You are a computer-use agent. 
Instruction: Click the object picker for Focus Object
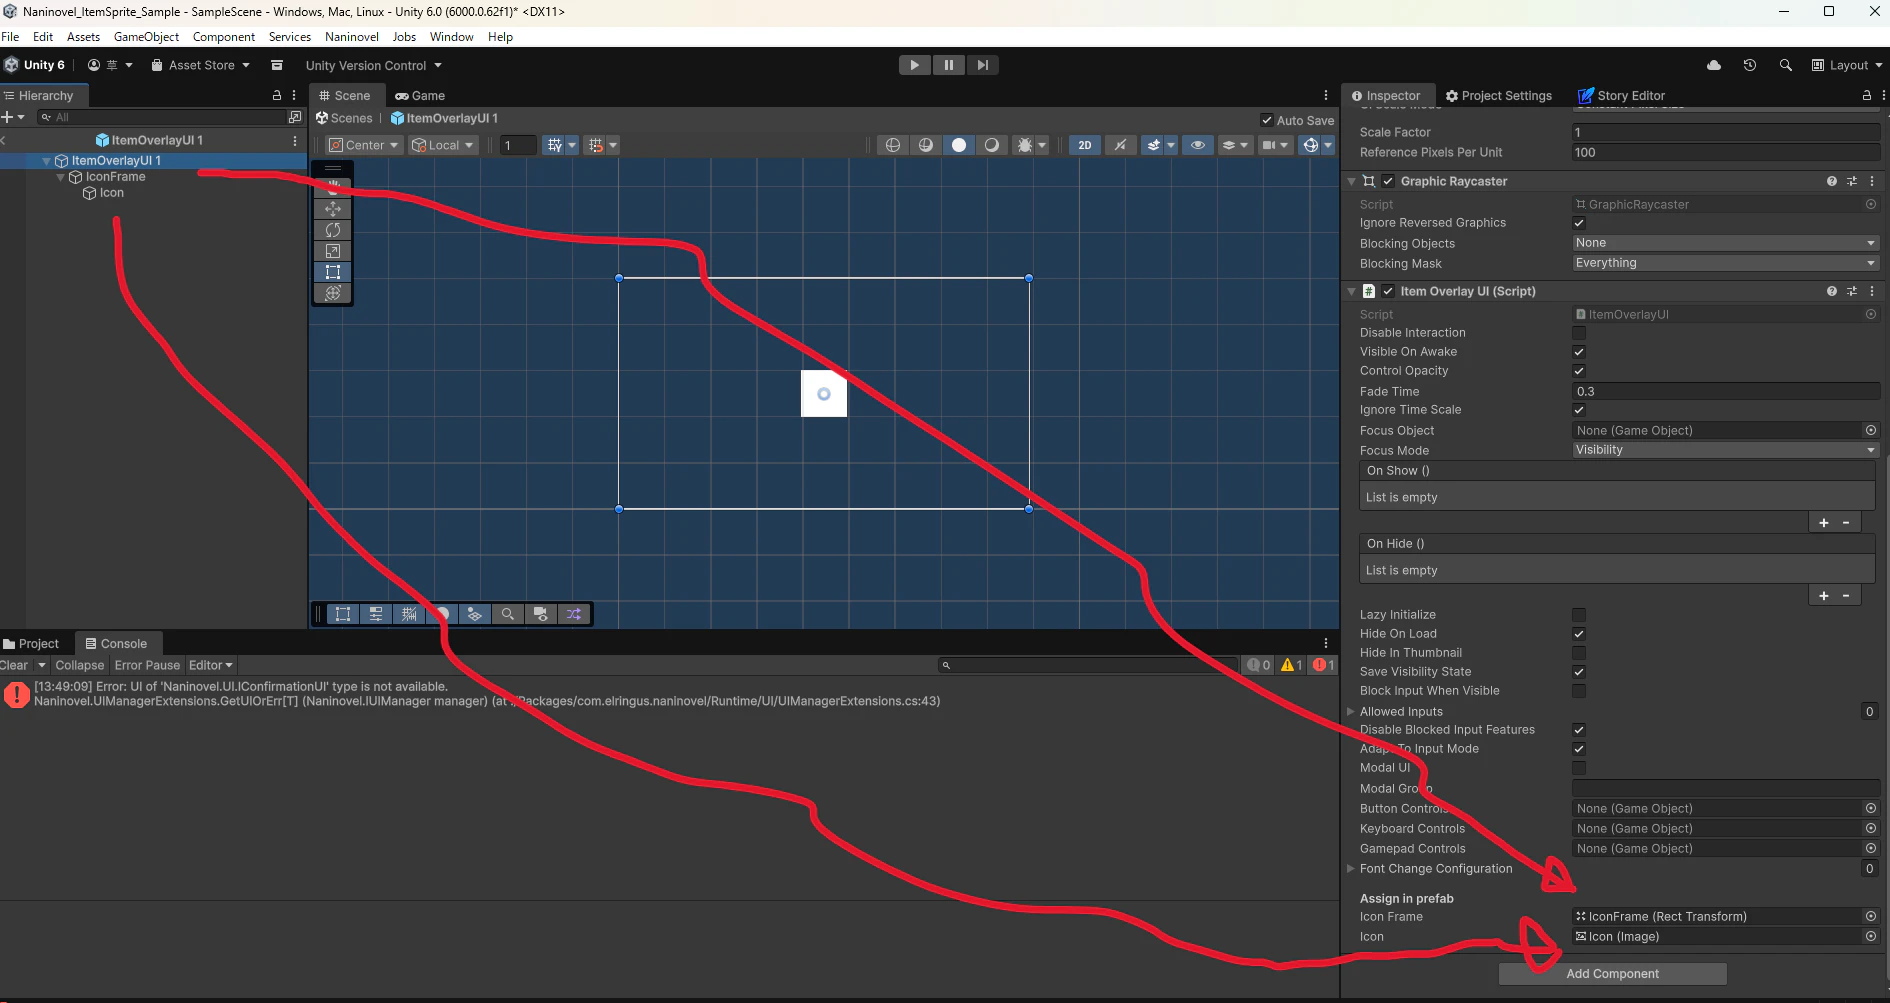tap(1870, 430)
